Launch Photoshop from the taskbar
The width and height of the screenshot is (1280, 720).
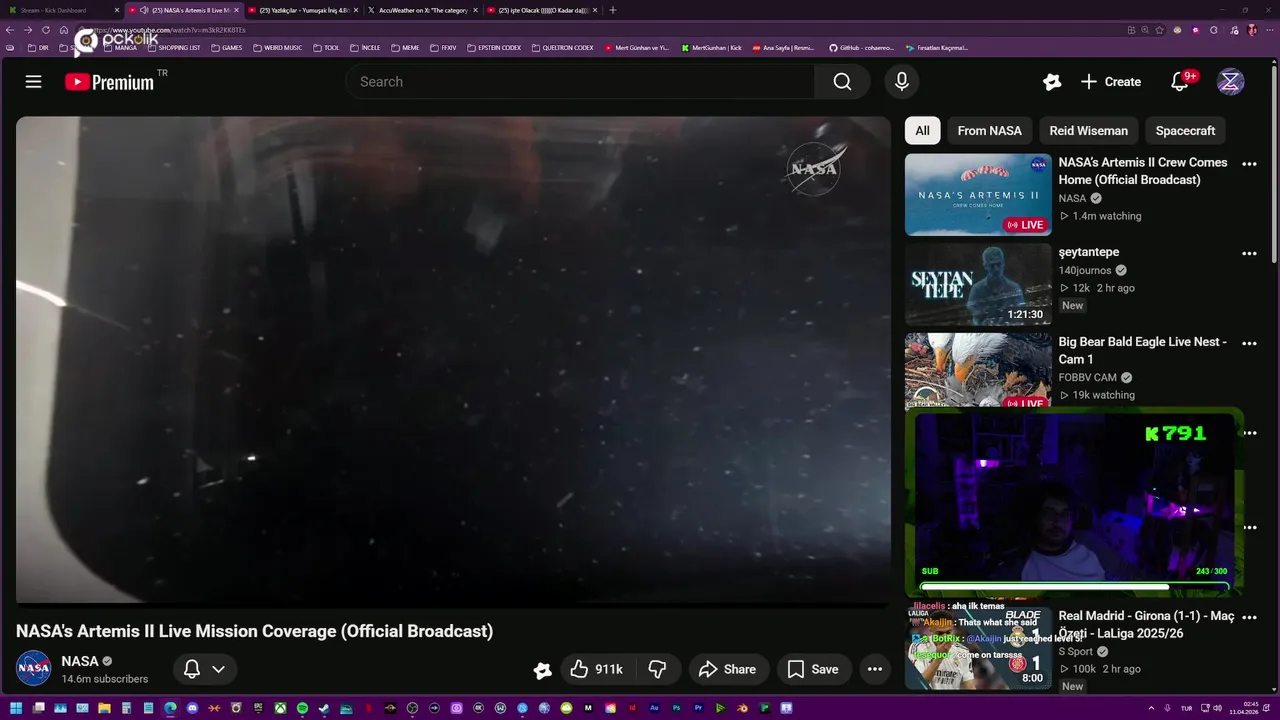[x=676, y=708]
